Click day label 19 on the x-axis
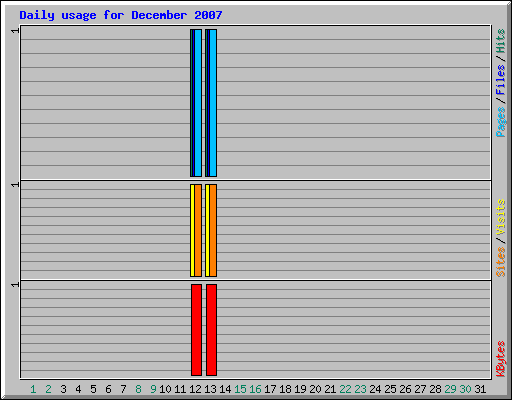Image resolution: width=512 pixels, height=400 pixels. click(300, 389)
